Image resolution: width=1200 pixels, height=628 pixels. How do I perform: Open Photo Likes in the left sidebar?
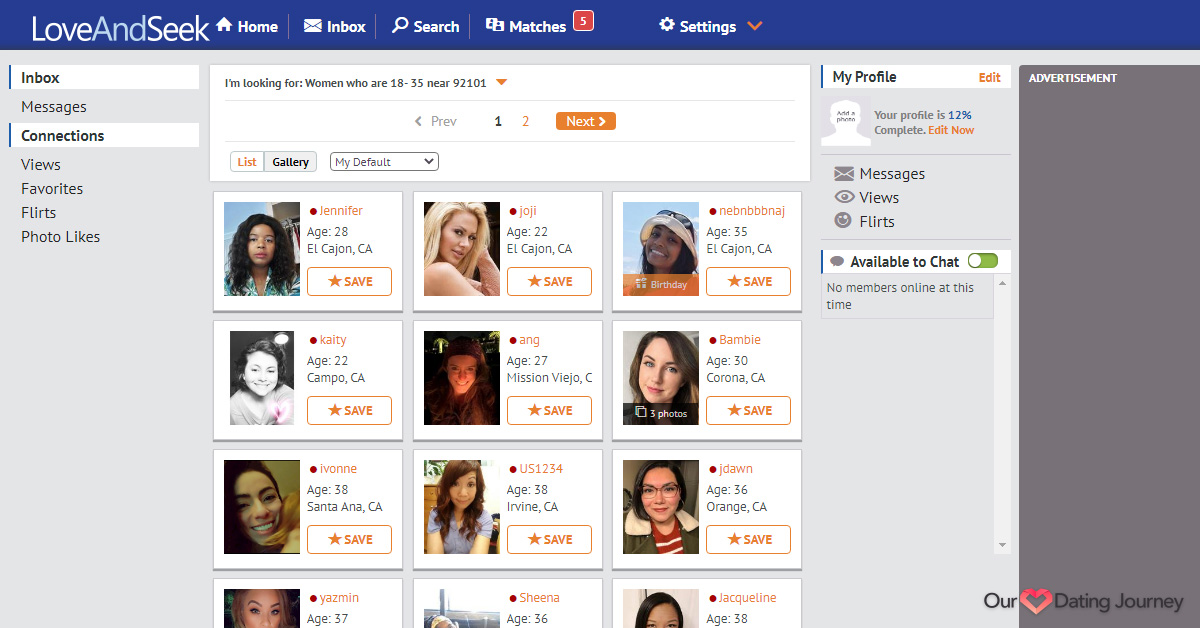tap(61, 237)
